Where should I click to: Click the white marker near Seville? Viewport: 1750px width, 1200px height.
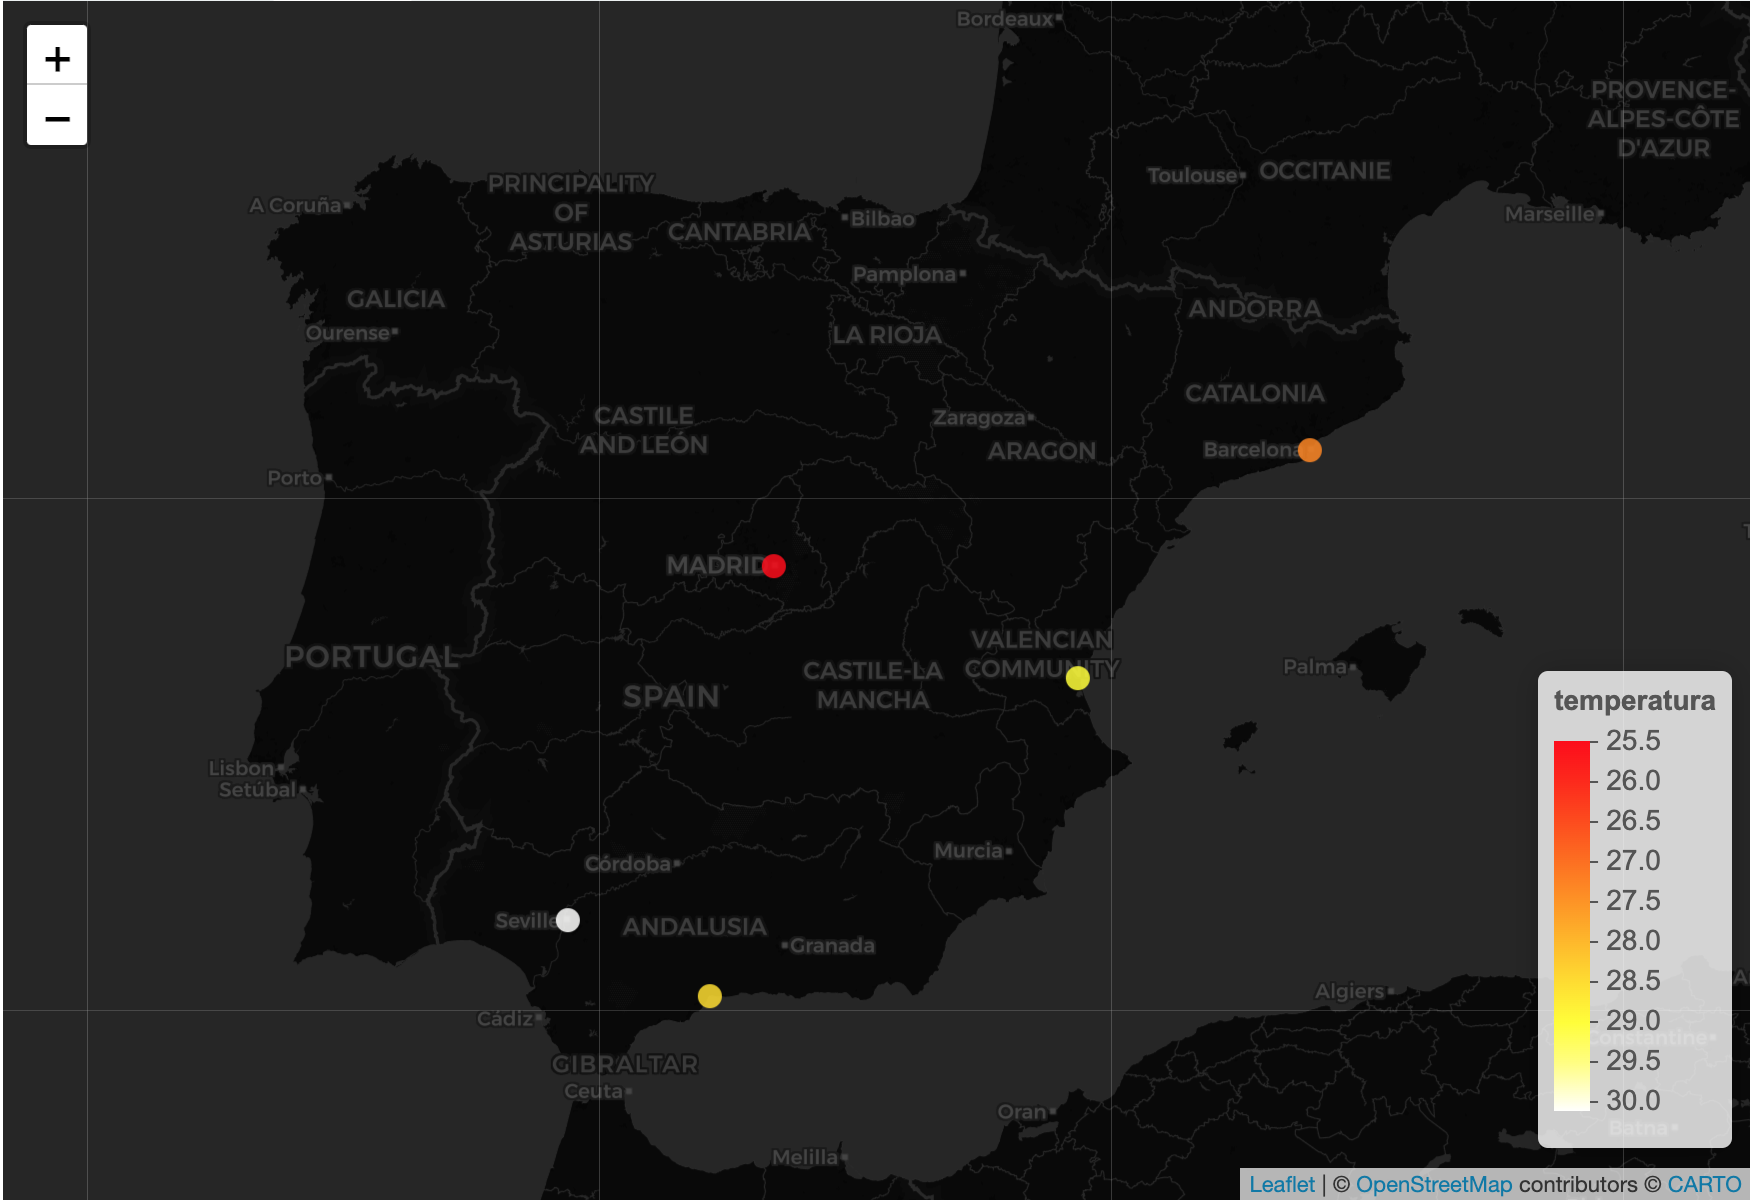567,920
